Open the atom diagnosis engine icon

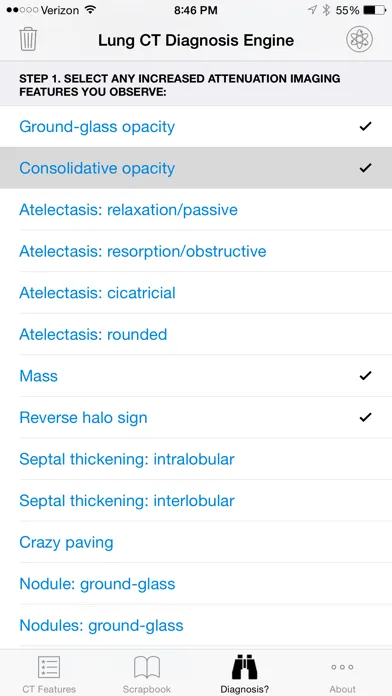pyautogui.click(x=359, y=40)
